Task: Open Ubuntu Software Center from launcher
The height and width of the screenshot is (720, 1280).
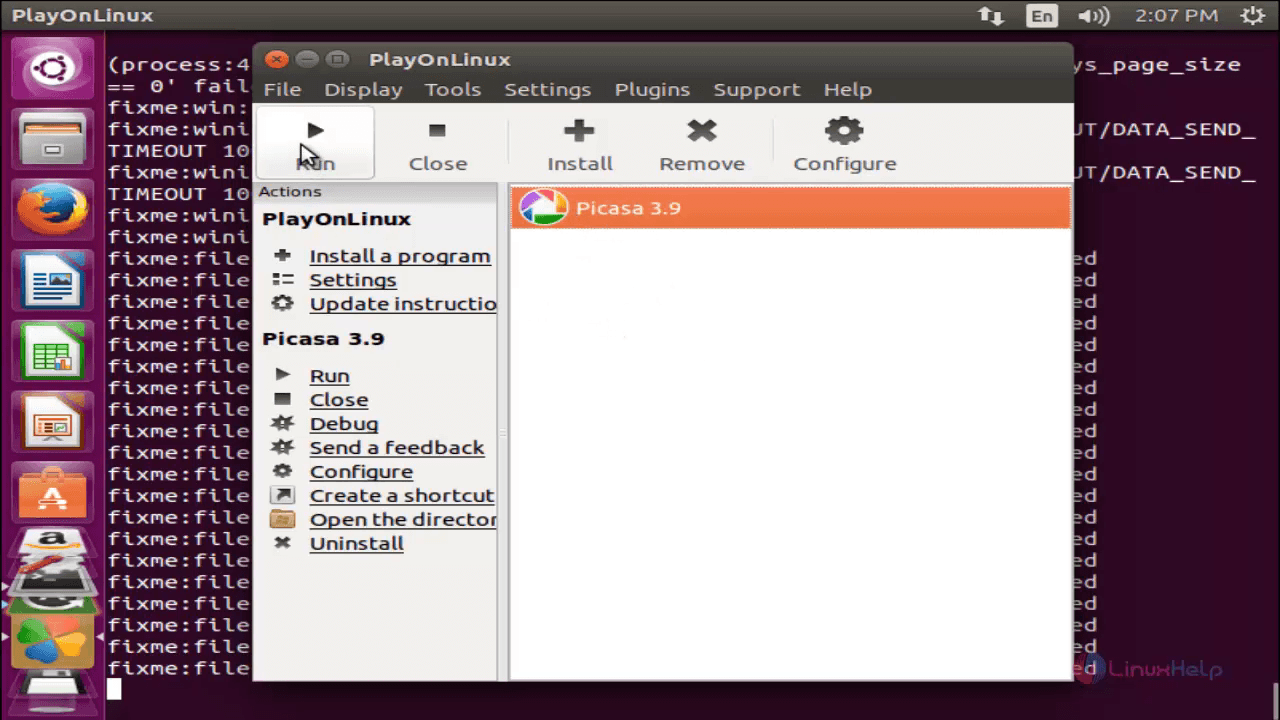Action: [53, 493]
